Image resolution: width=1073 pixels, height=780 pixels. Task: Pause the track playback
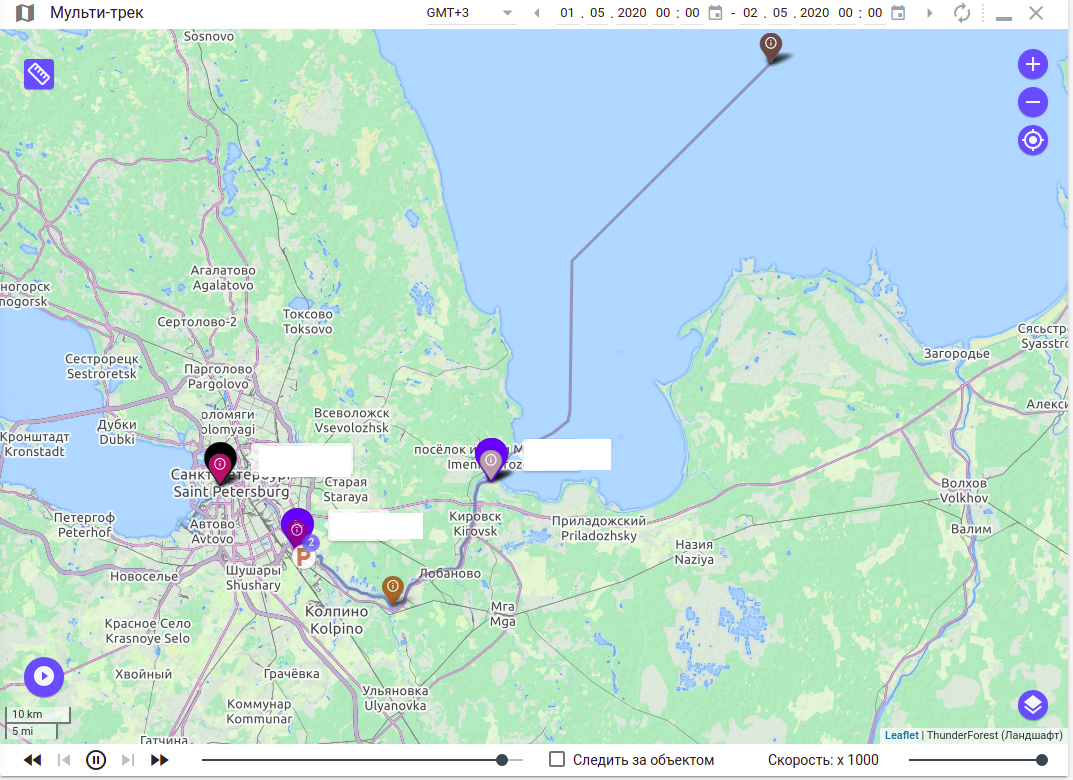(x=95, y=760)
